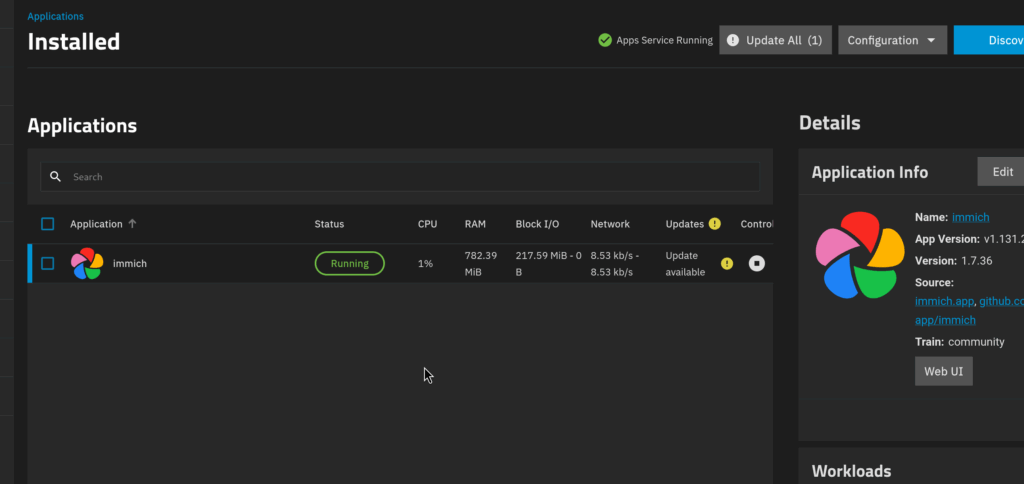1024x484 pixels.
Task: Click the yellow update icon in immich row
Action: click(727, 264)
